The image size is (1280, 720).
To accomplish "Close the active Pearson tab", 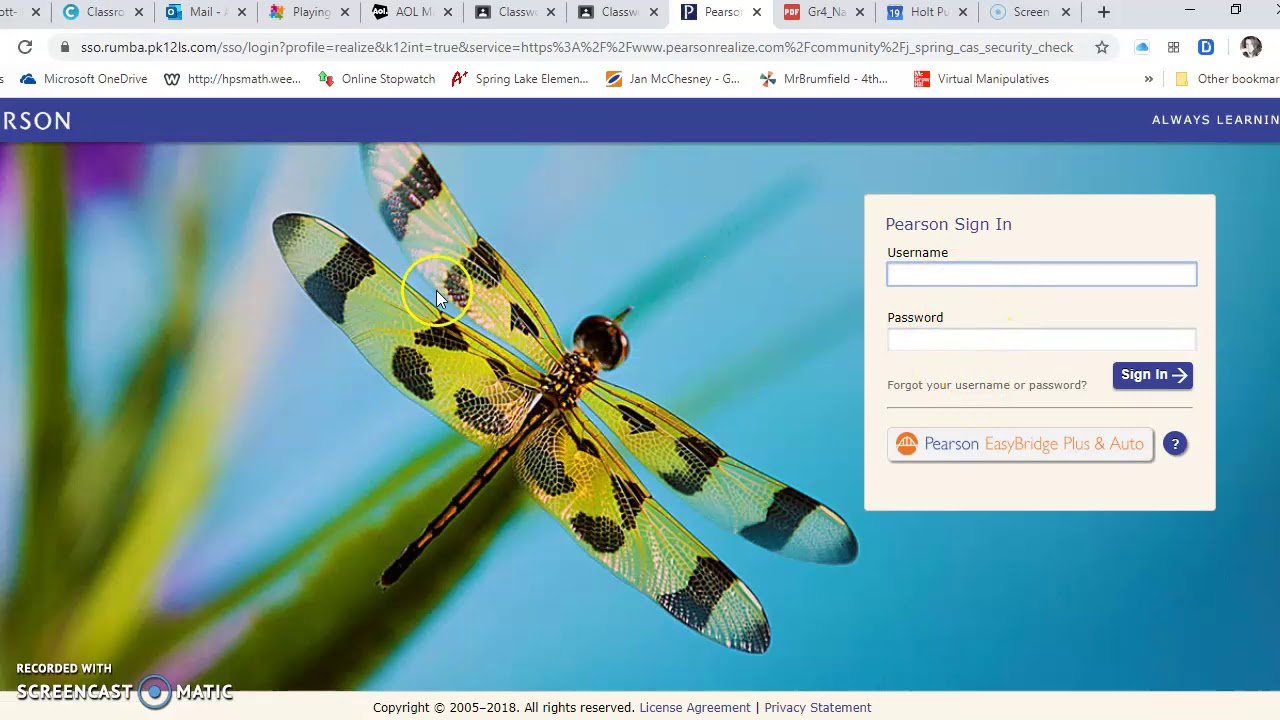I will tap(757, 12).
